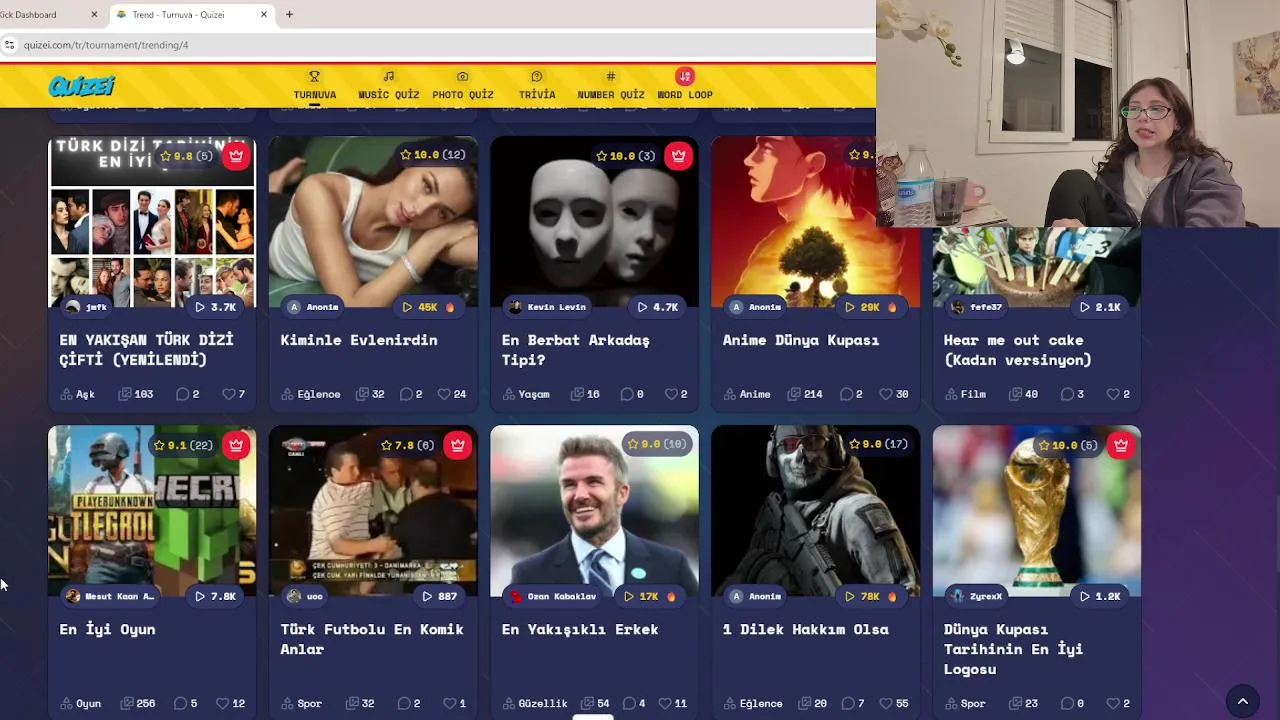Click the Güzellik category tag

click(535, 703)
